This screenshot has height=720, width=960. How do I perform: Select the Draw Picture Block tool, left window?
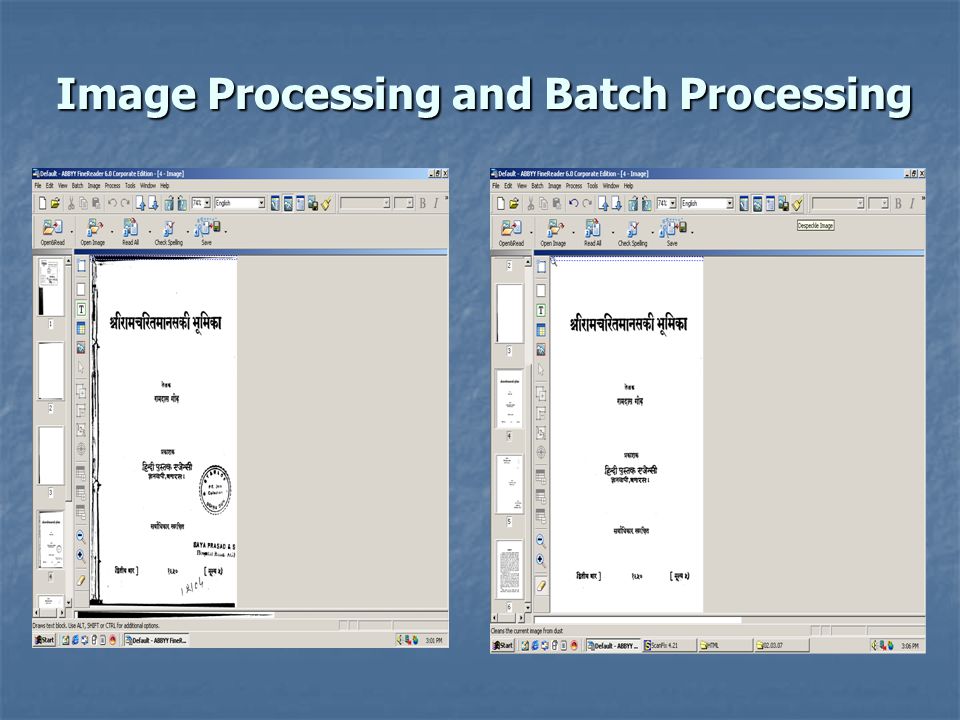(81, 348)
